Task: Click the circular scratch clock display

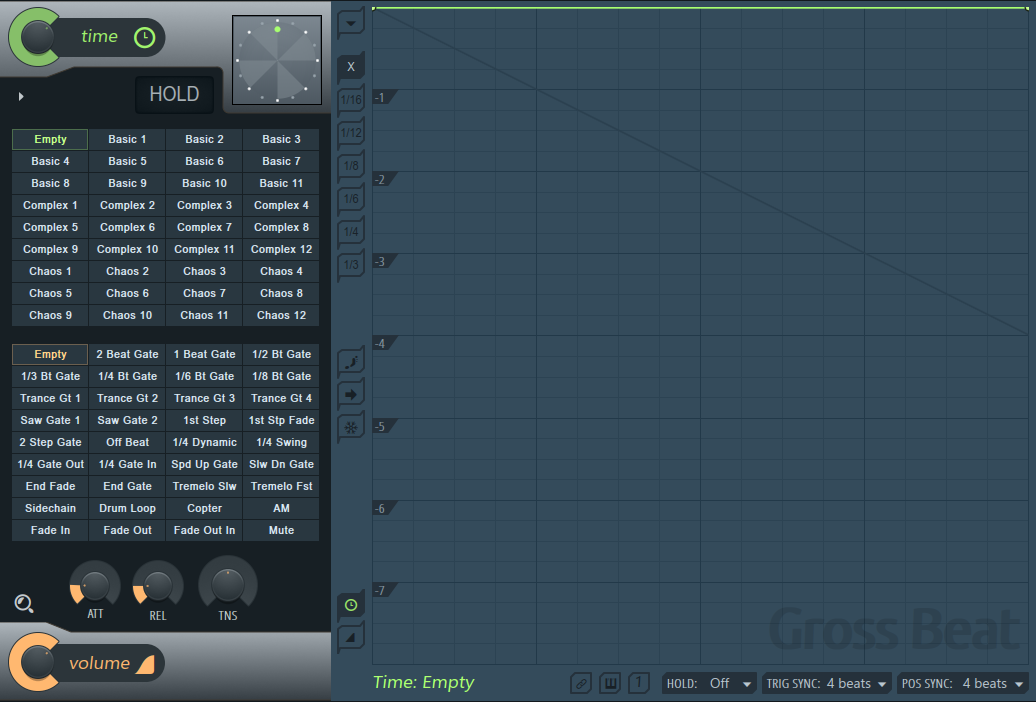Action: 277,60
